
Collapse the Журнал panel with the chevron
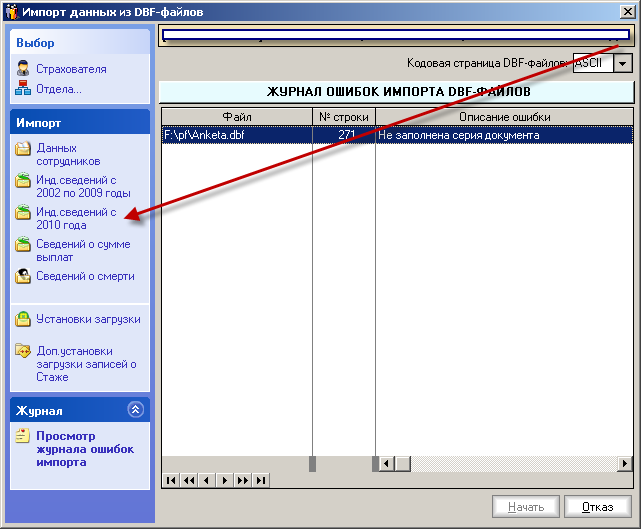135,409
